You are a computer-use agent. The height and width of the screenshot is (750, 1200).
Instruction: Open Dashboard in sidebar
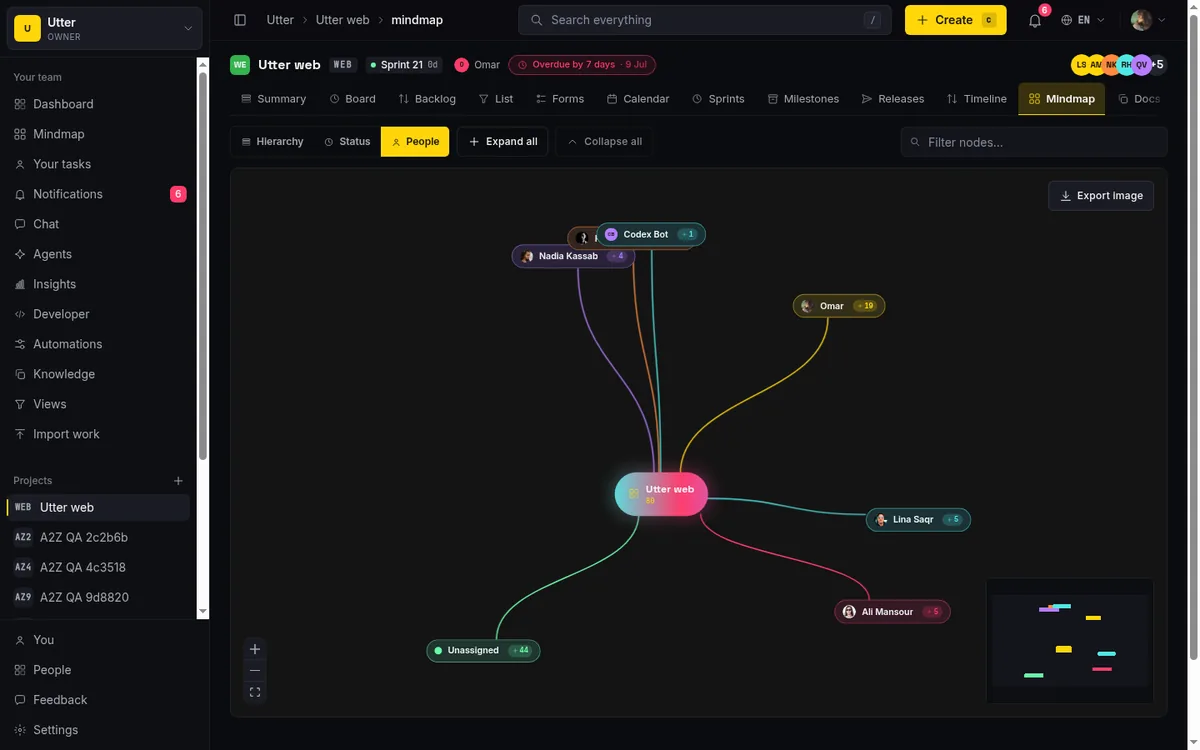[x=100, y=104]
